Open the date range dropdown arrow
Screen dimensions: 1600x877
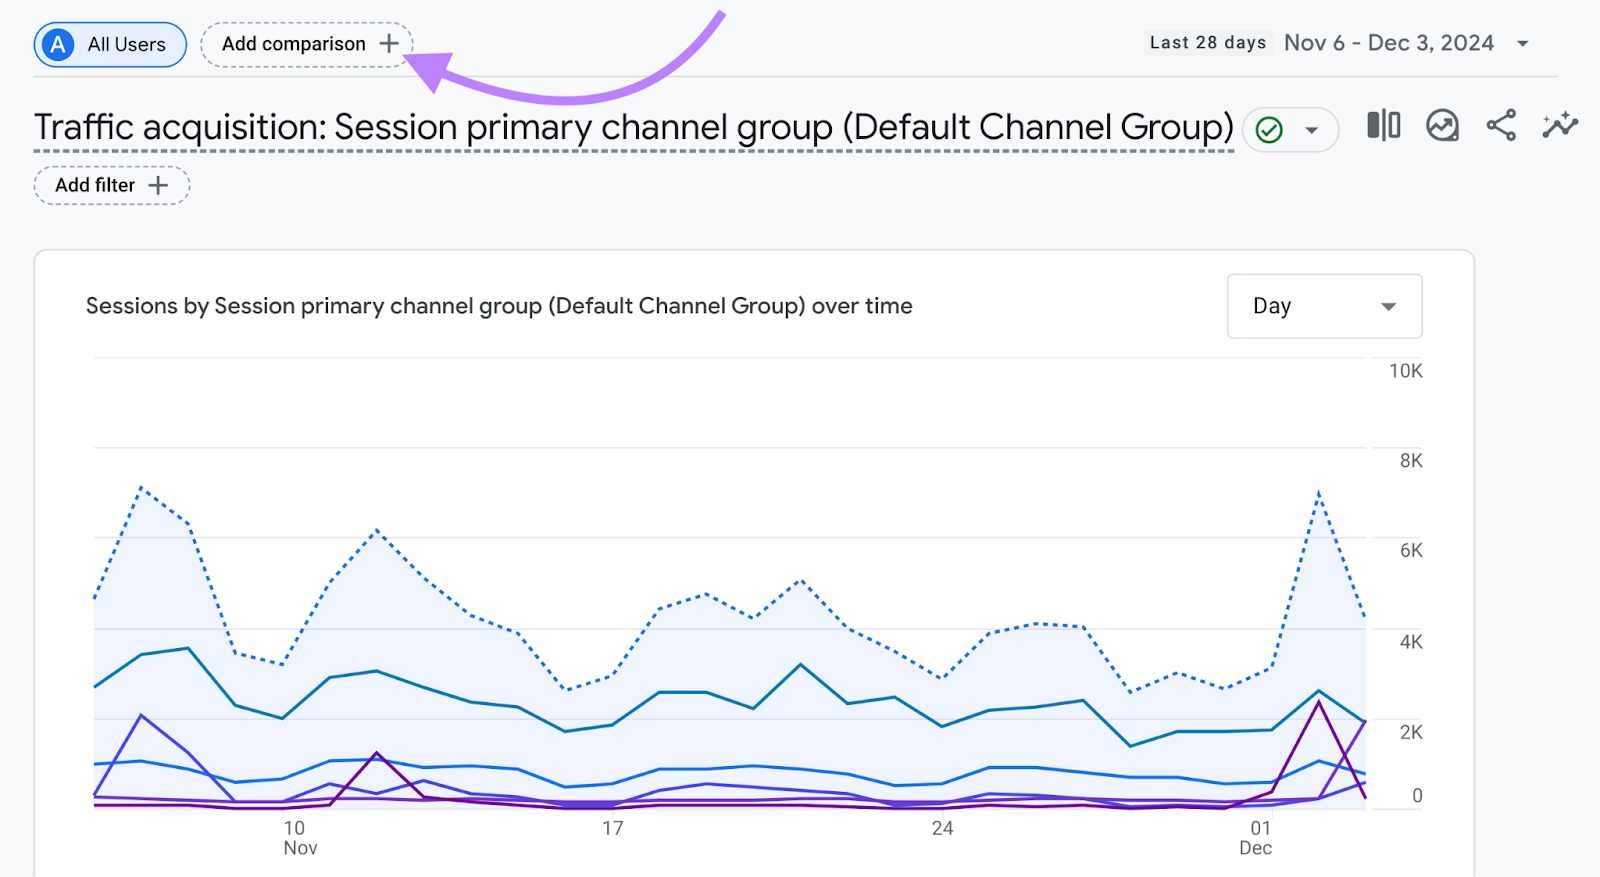point(1523,44)
